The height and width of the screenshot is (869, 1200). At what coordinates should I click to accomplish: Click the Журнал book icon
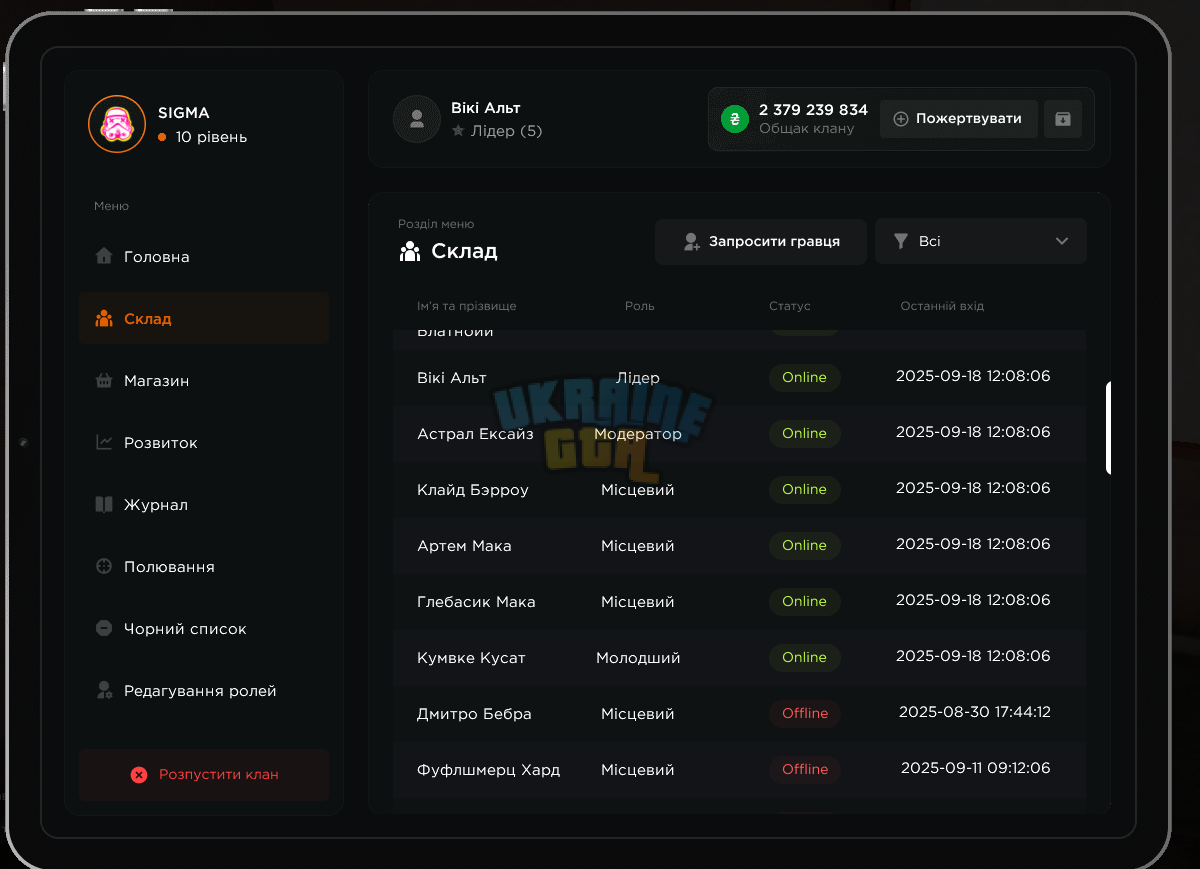[x=104, y=504]
